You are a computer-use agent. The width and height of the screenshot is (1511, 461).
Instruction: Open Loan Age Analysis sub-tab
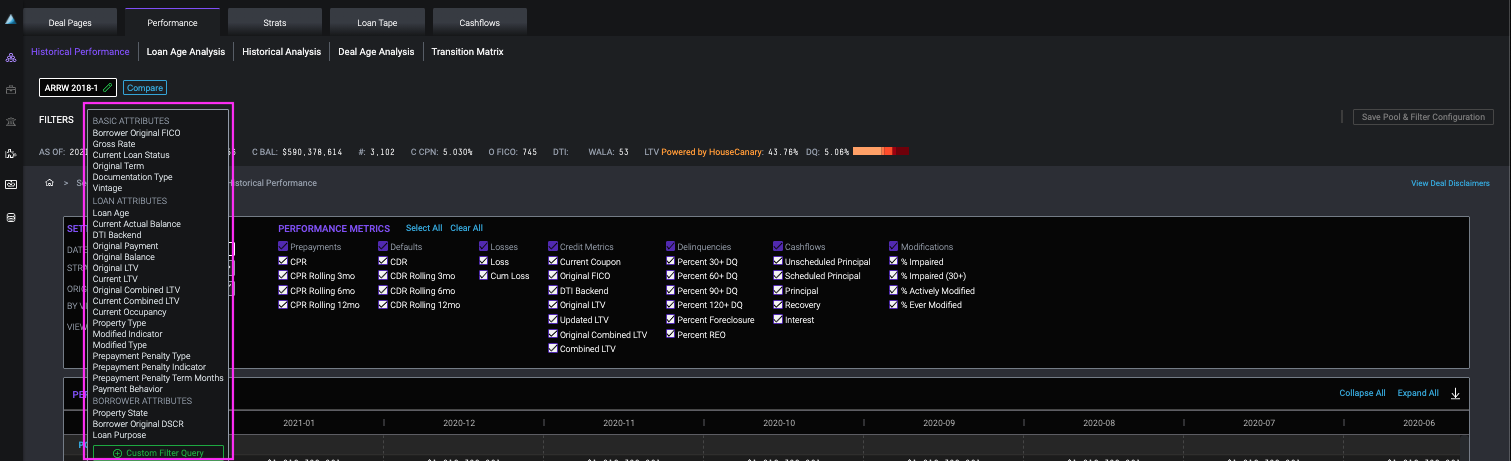click(x=186, y=52)
